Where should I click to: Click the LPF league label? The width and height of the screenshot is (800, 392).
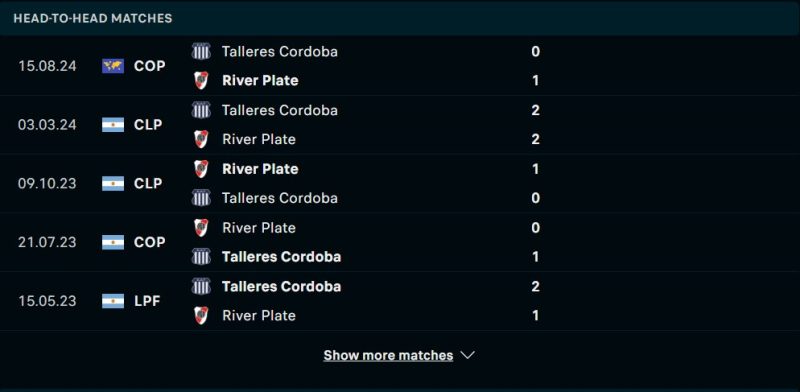pyautogui.click(x=147, y=301)
